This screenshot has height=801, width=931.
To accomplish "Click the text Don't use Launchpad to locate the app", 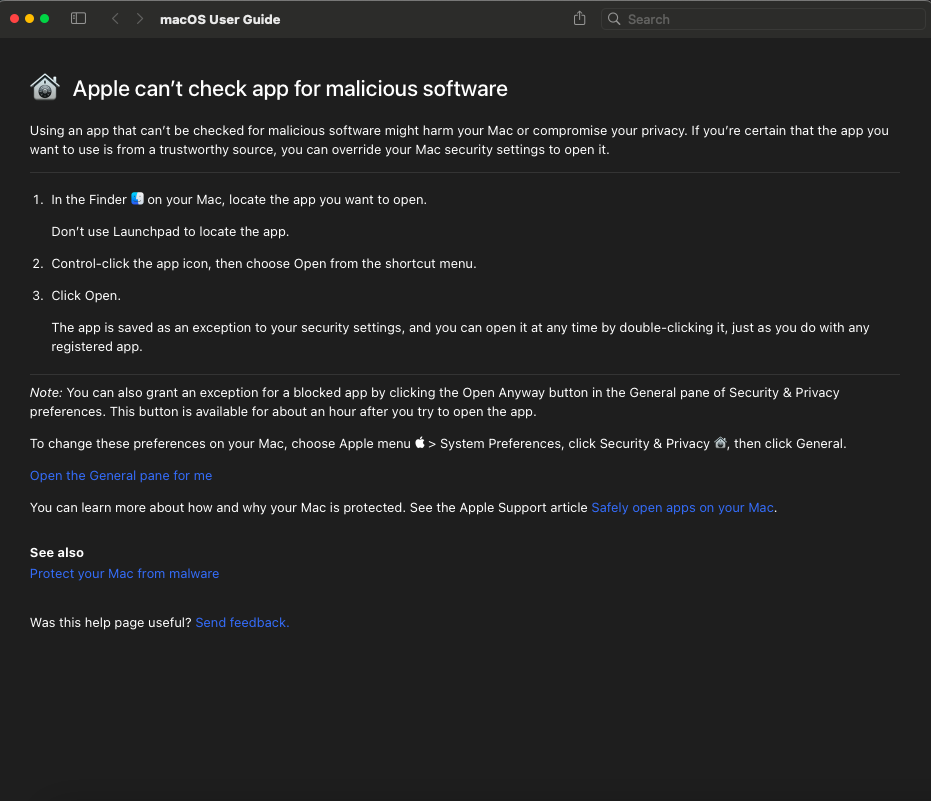I will [x=170, y=232].
